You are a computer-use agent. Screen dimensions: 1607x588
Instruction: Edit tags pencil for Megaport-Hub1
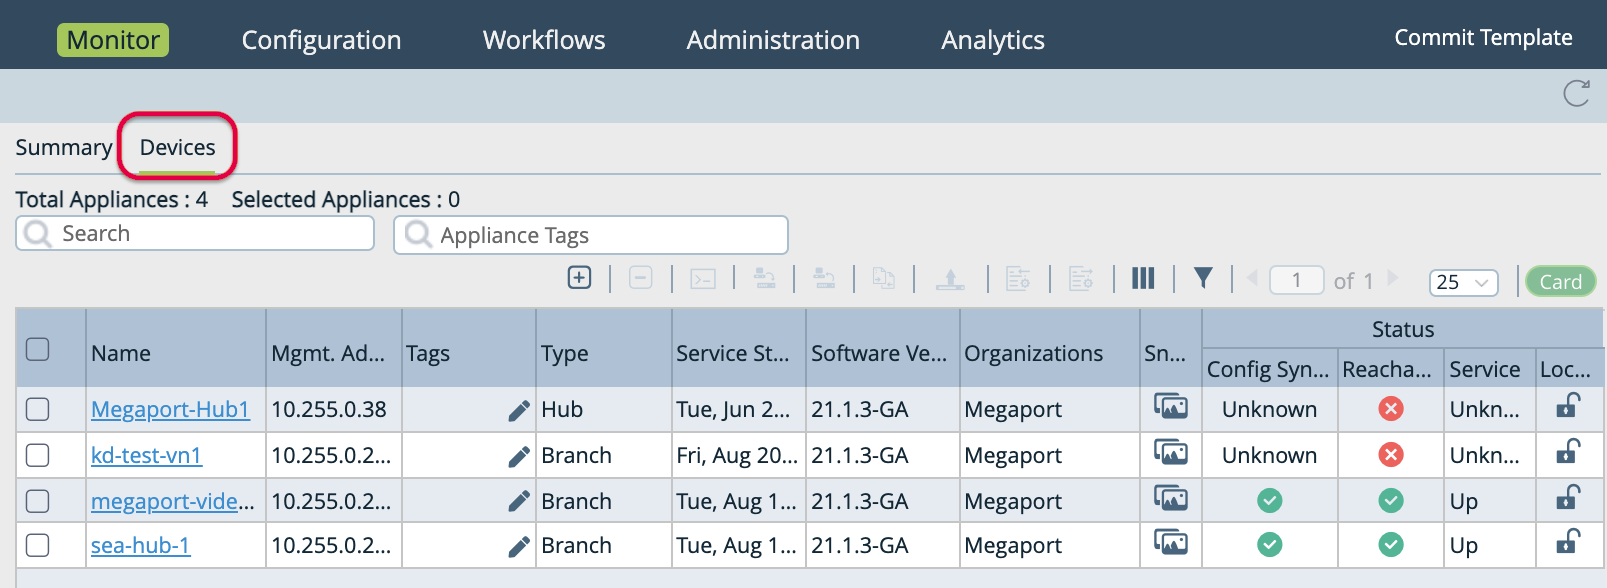tap(518, 410)
